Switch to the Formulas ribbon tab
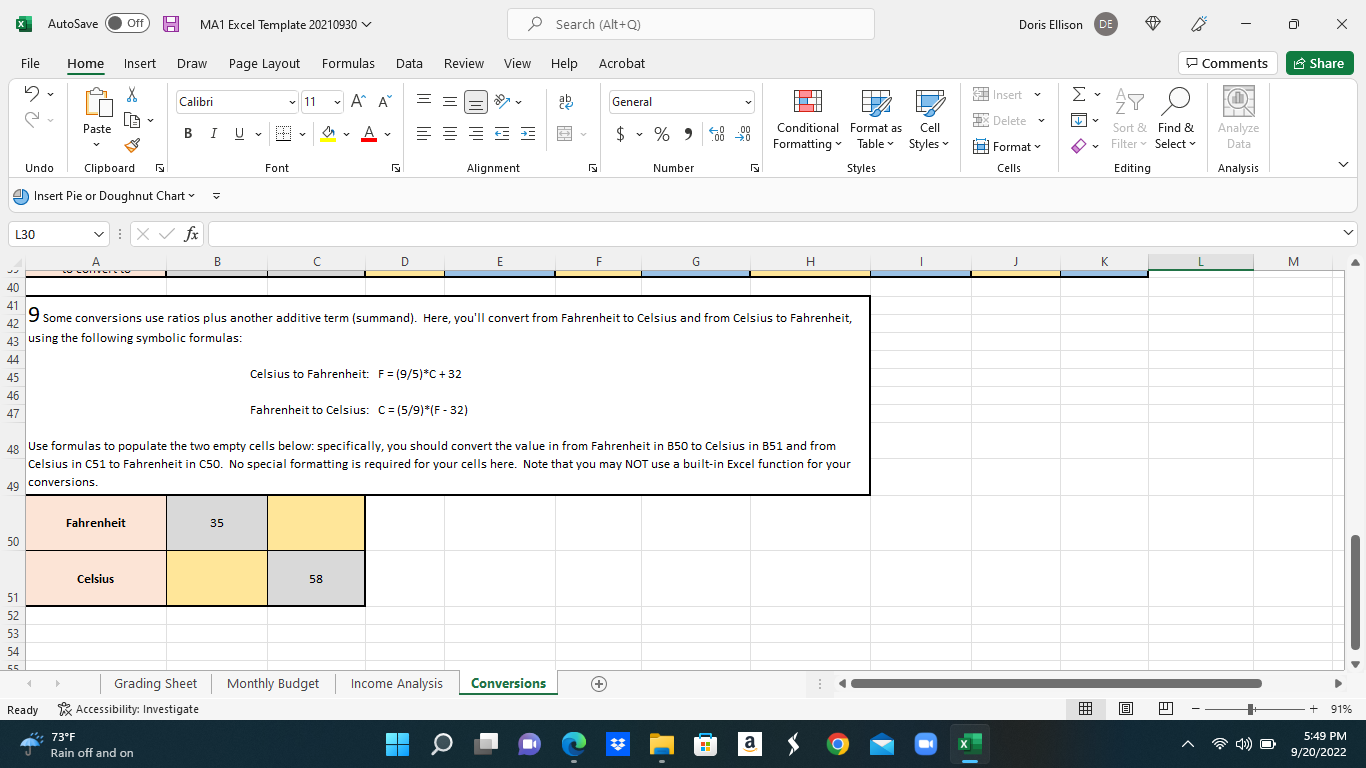Screen dimensions: 1366x768 348,63
